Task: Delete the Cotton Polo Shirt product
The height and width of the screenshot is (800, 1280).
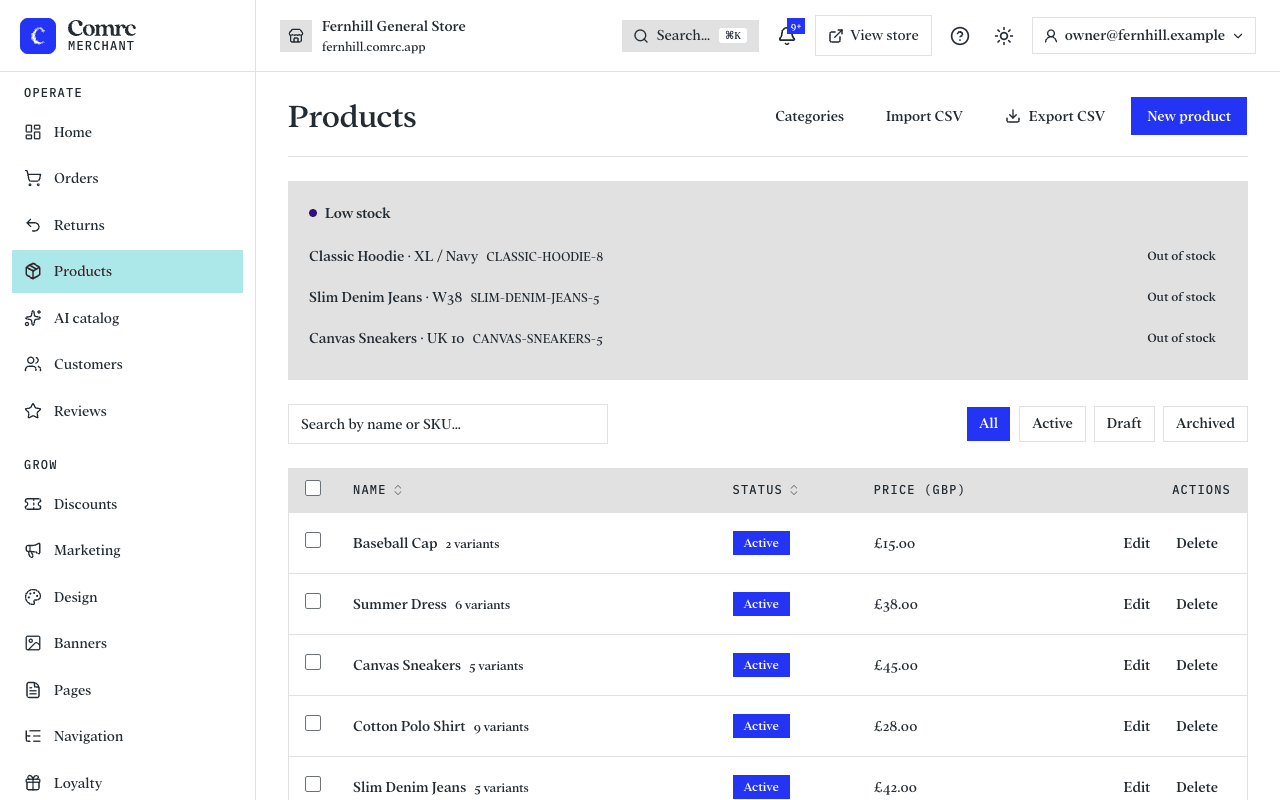Action: point(1197,726)
